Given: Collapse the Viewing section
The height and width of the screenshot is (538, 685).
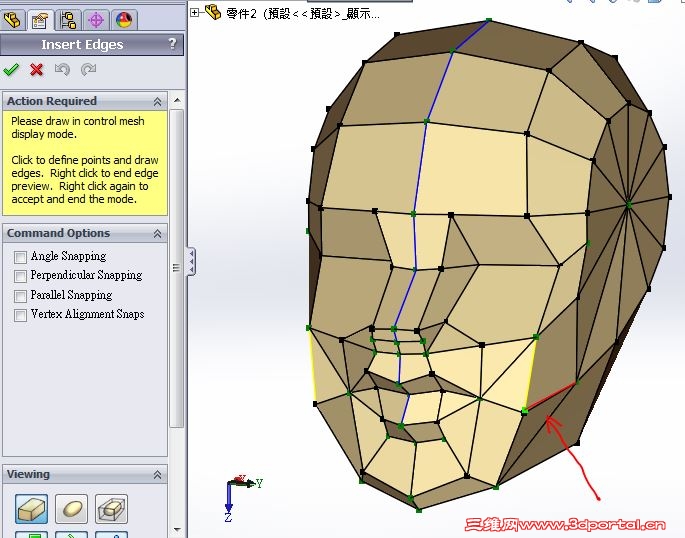Looking at the screenshot, I should (157, 475).
